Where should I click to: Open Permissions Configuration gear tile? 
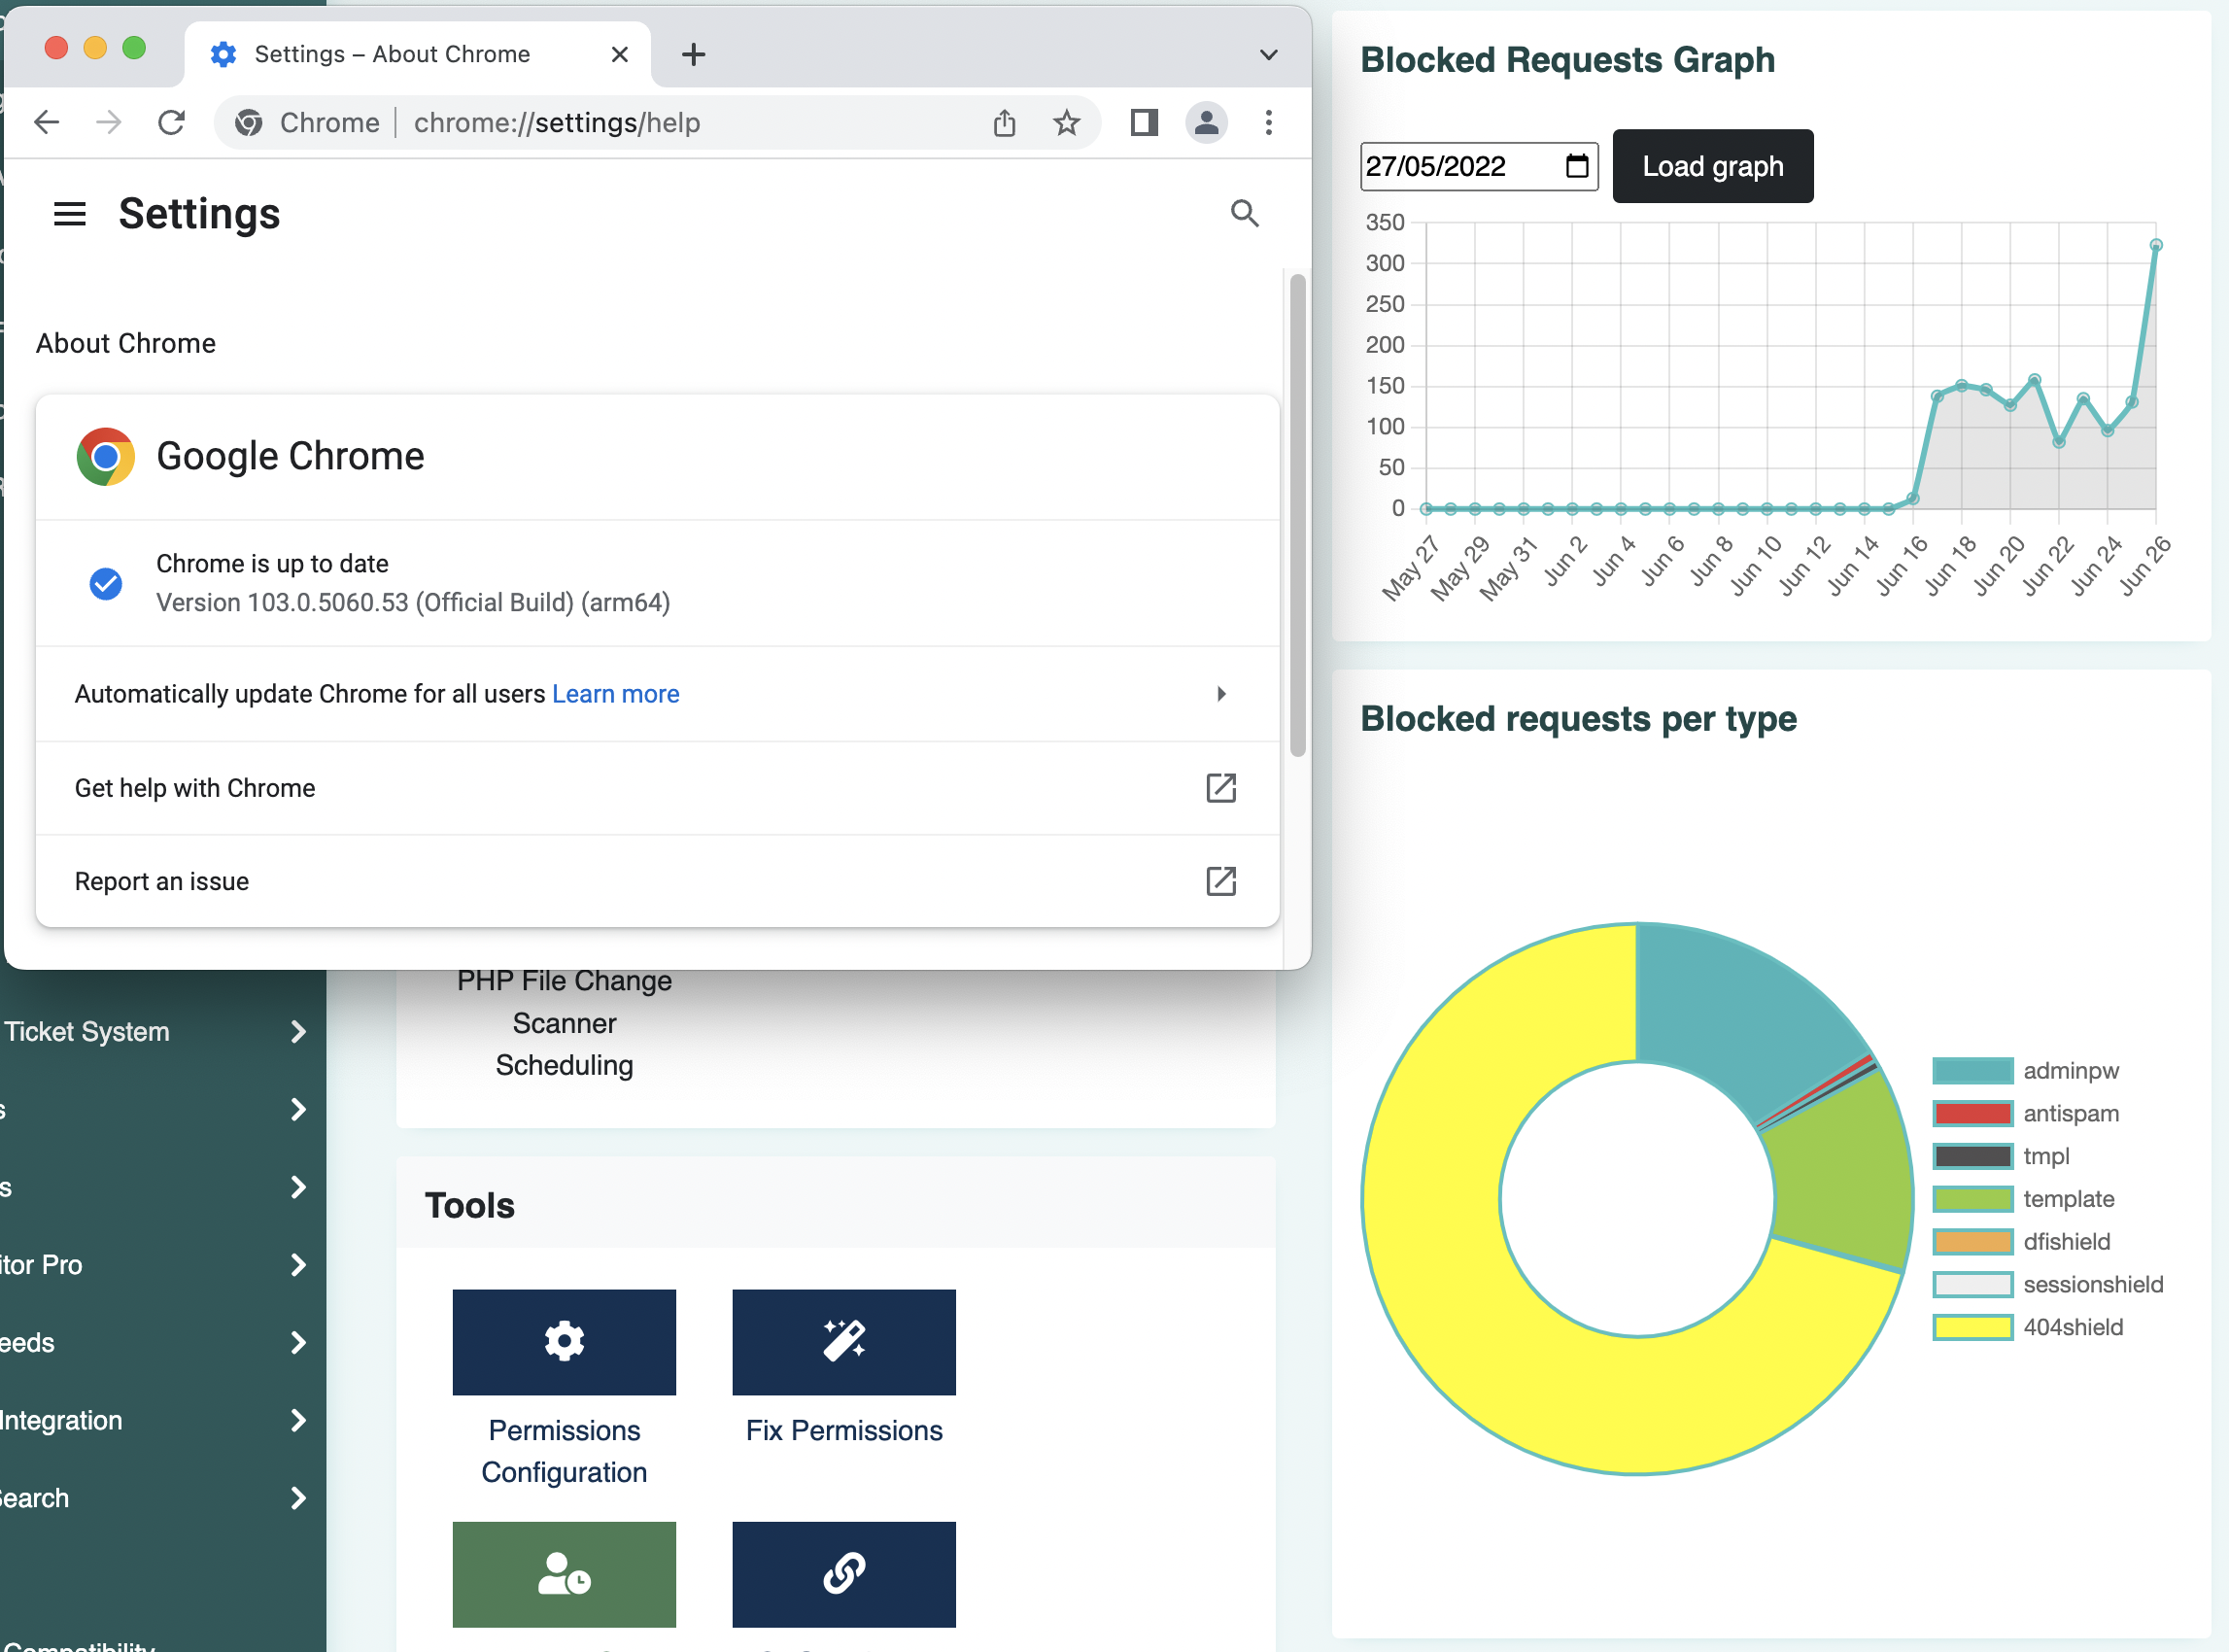[564, 1341]
